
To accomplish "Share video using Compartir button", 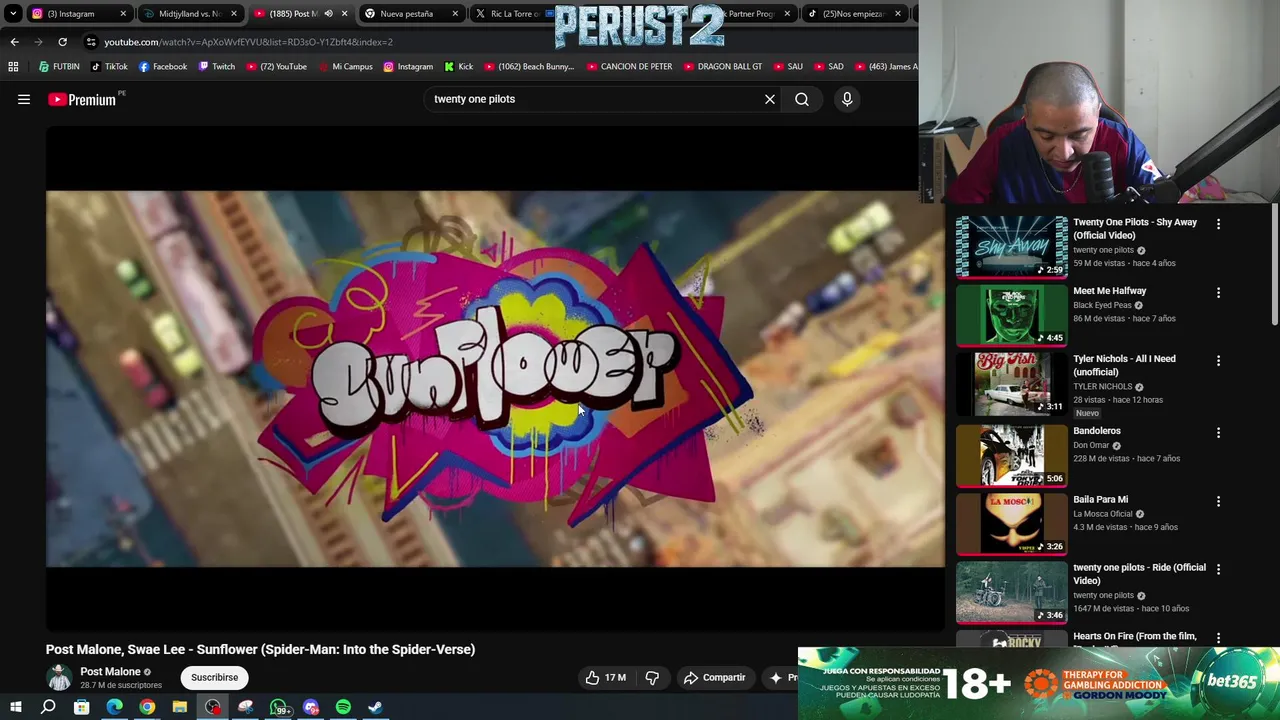I will 714,677.
